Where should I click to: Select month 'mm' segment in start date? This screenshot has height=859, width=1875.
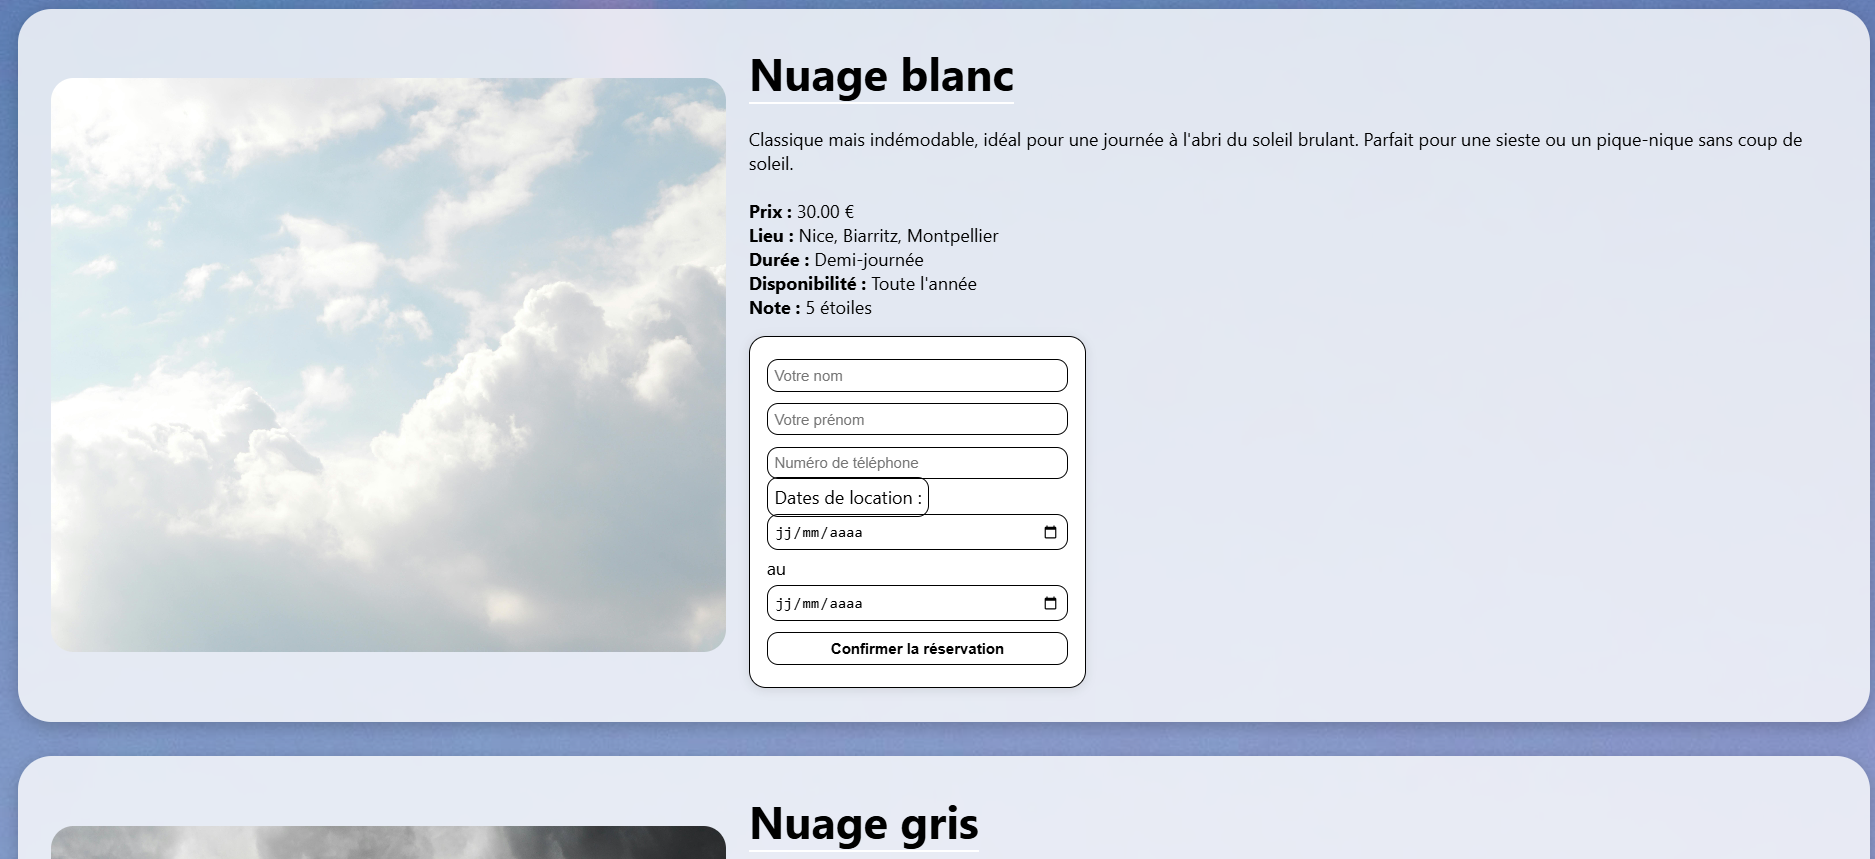pyautogui.click(x=811, y=533)
